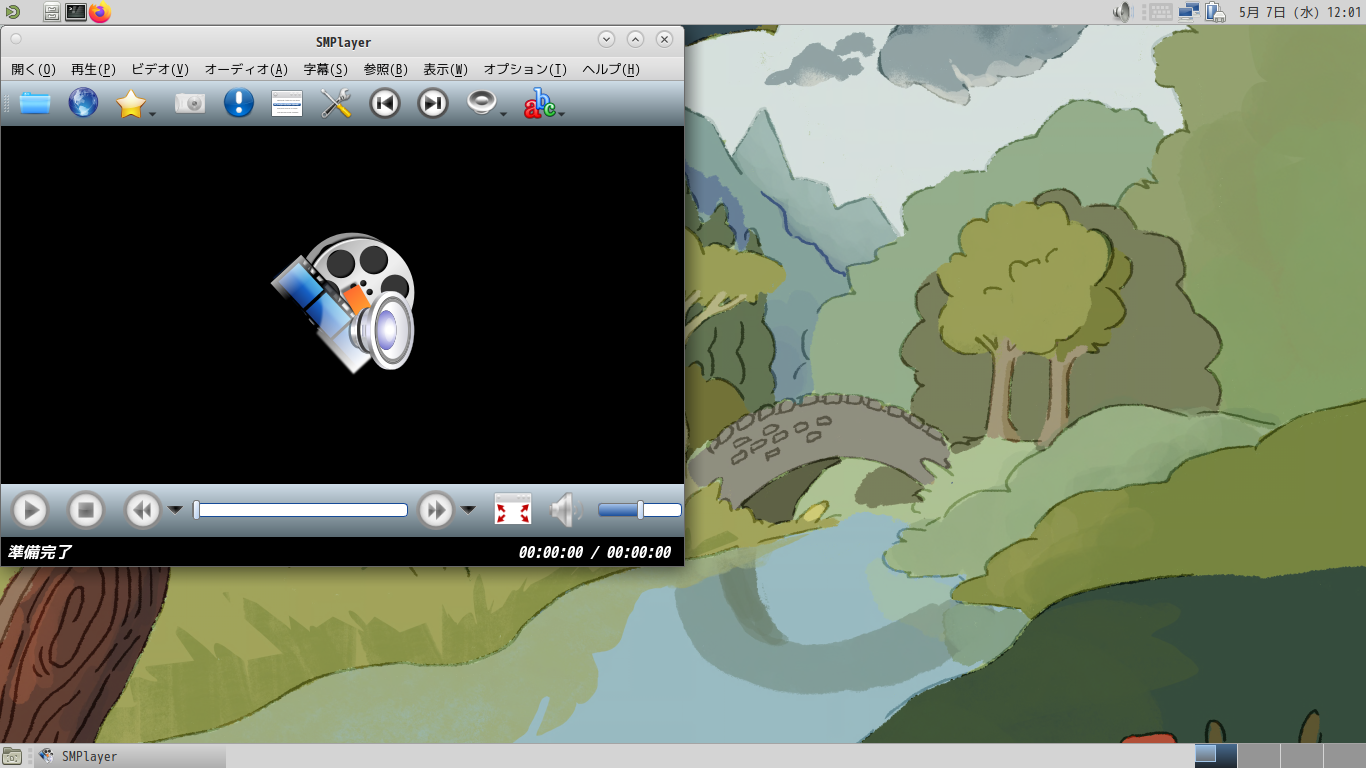
Task: Click the SMPlayer logo in the video area
Action: [343, 303]
